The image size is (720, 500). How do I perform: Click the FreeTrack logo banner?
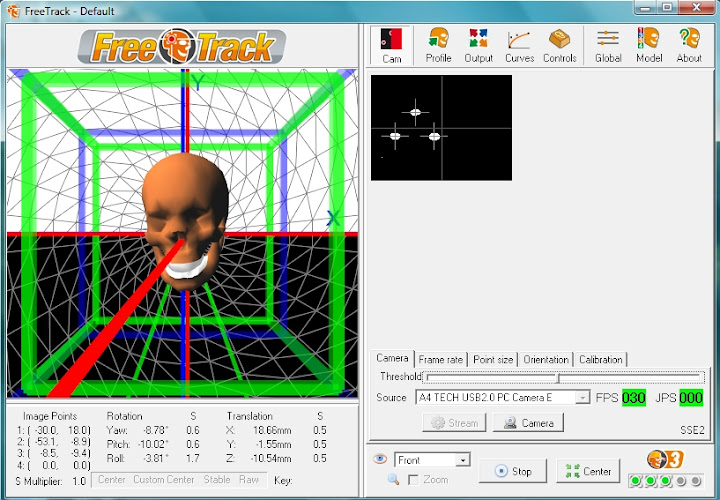click(x=182, y=47)
